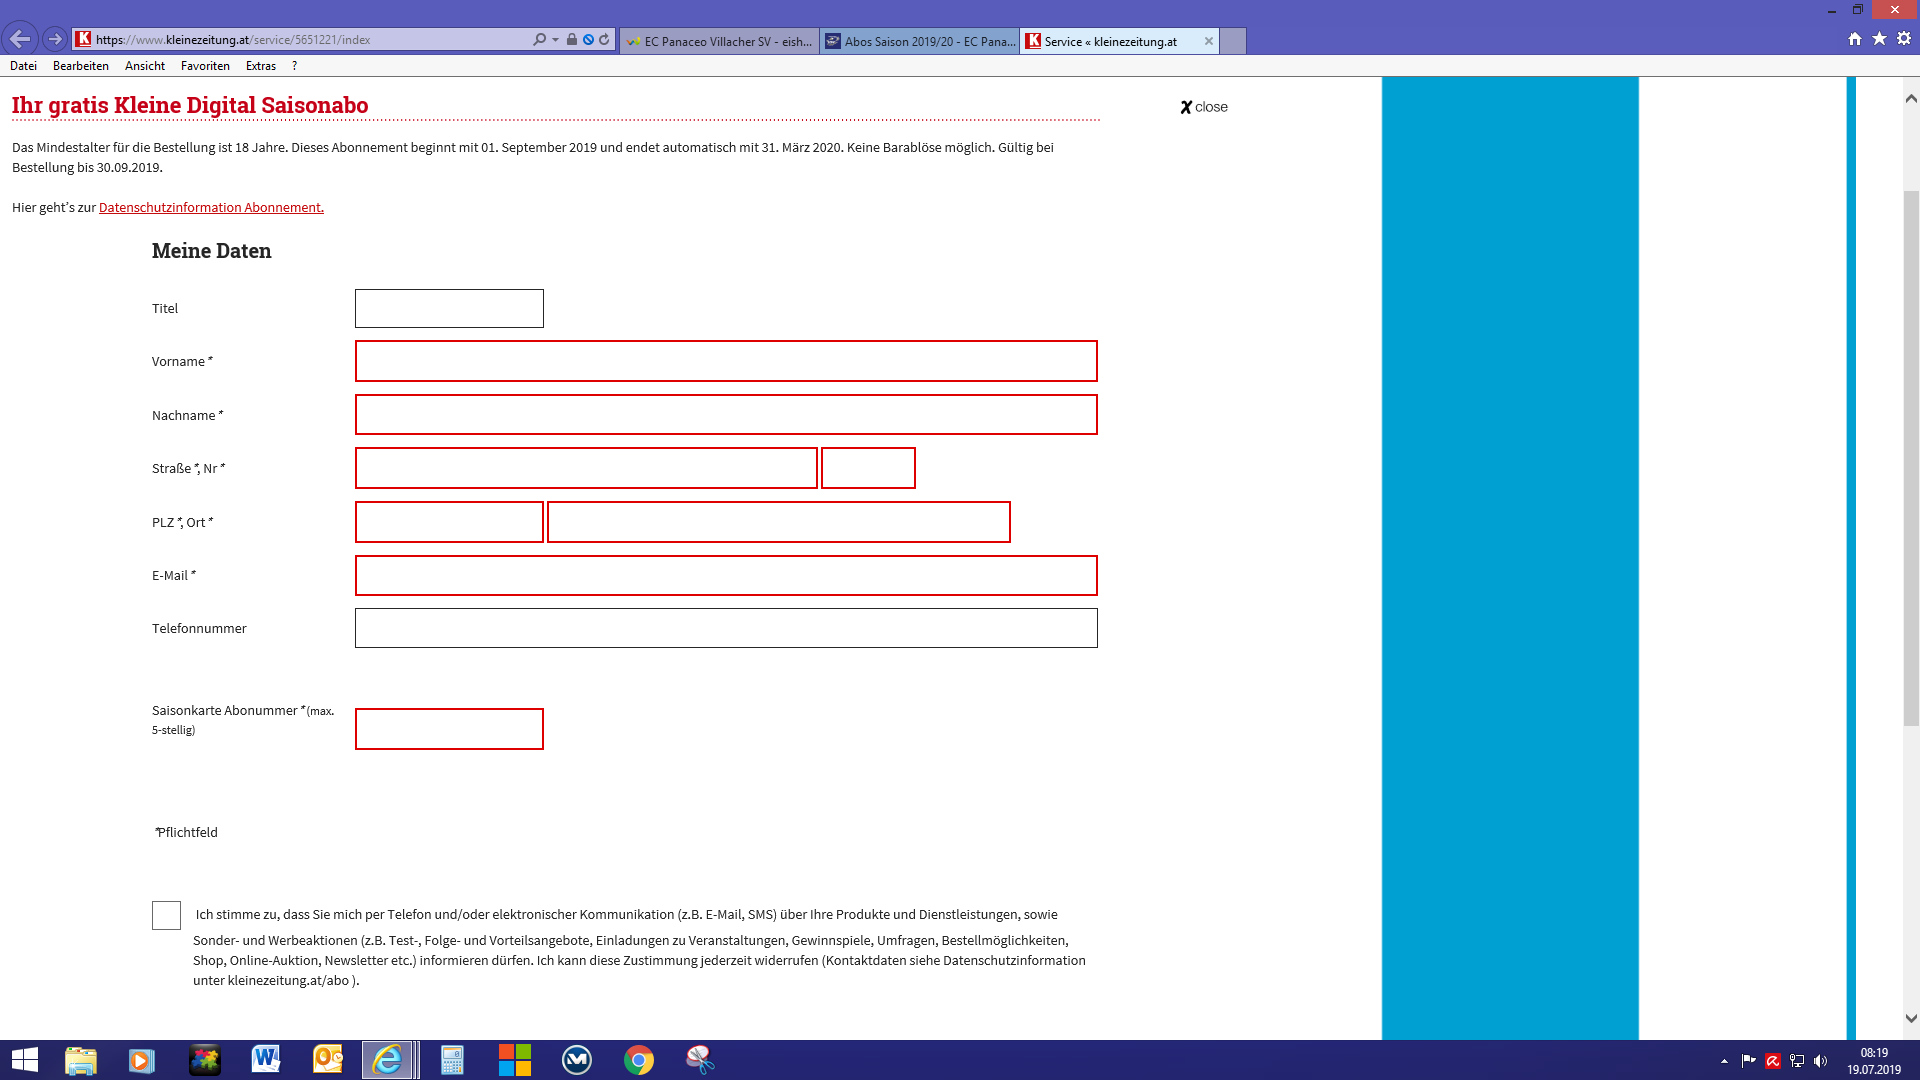
Task: Click the forward navigation arrow
Action: coord(55,39)
